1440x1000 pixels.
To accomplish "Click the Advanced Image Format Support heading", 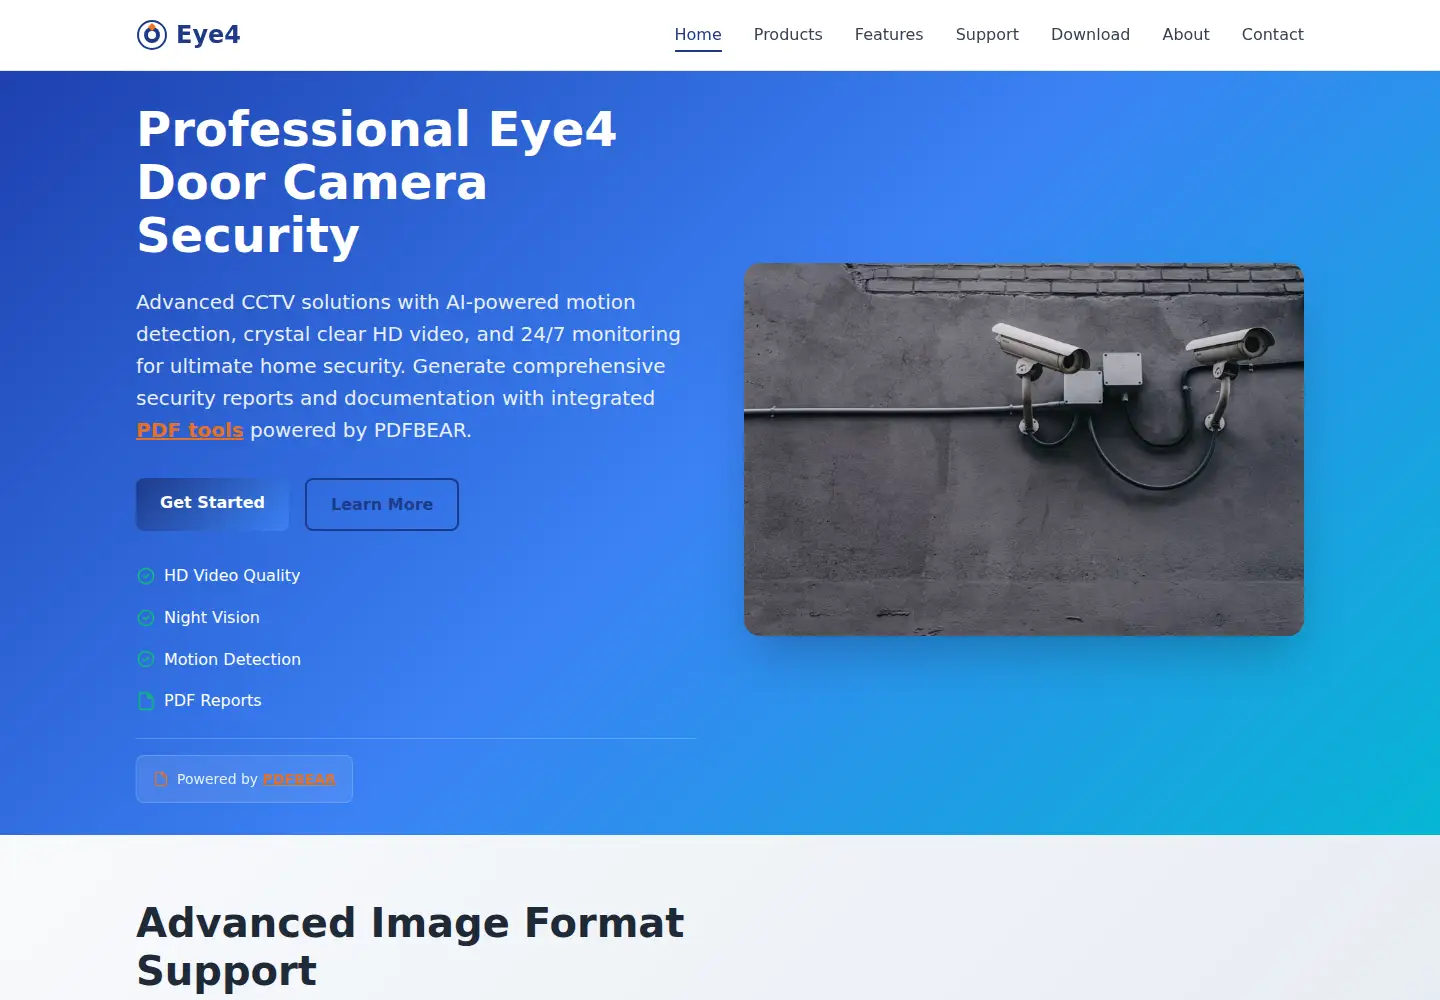I will [x=410, y=946].
